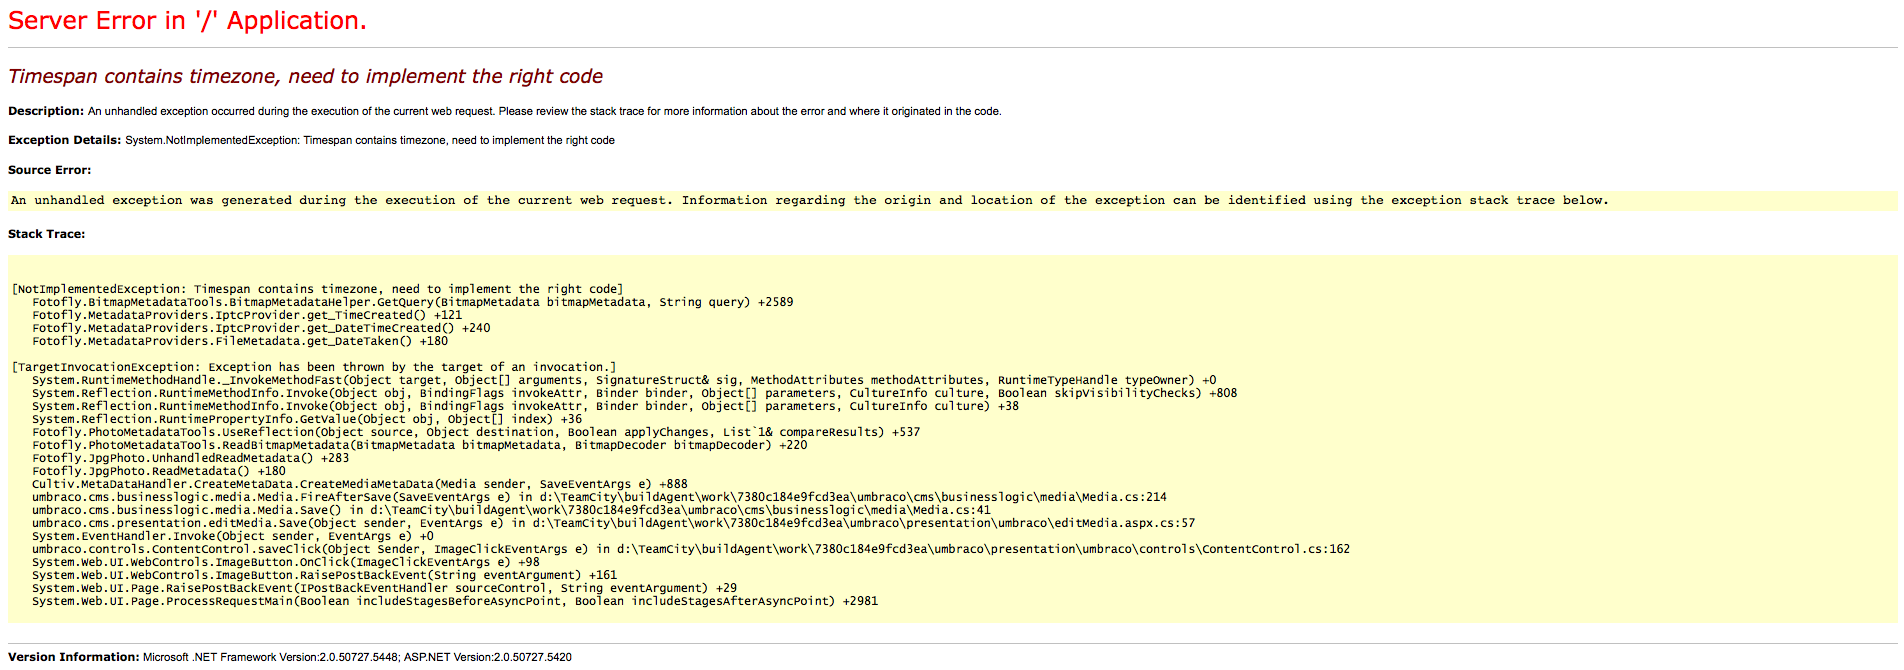The image size is (1904, 670).
Task: Click the Page.ProcessRequestMain stack trace line
Action: [454, 601]
